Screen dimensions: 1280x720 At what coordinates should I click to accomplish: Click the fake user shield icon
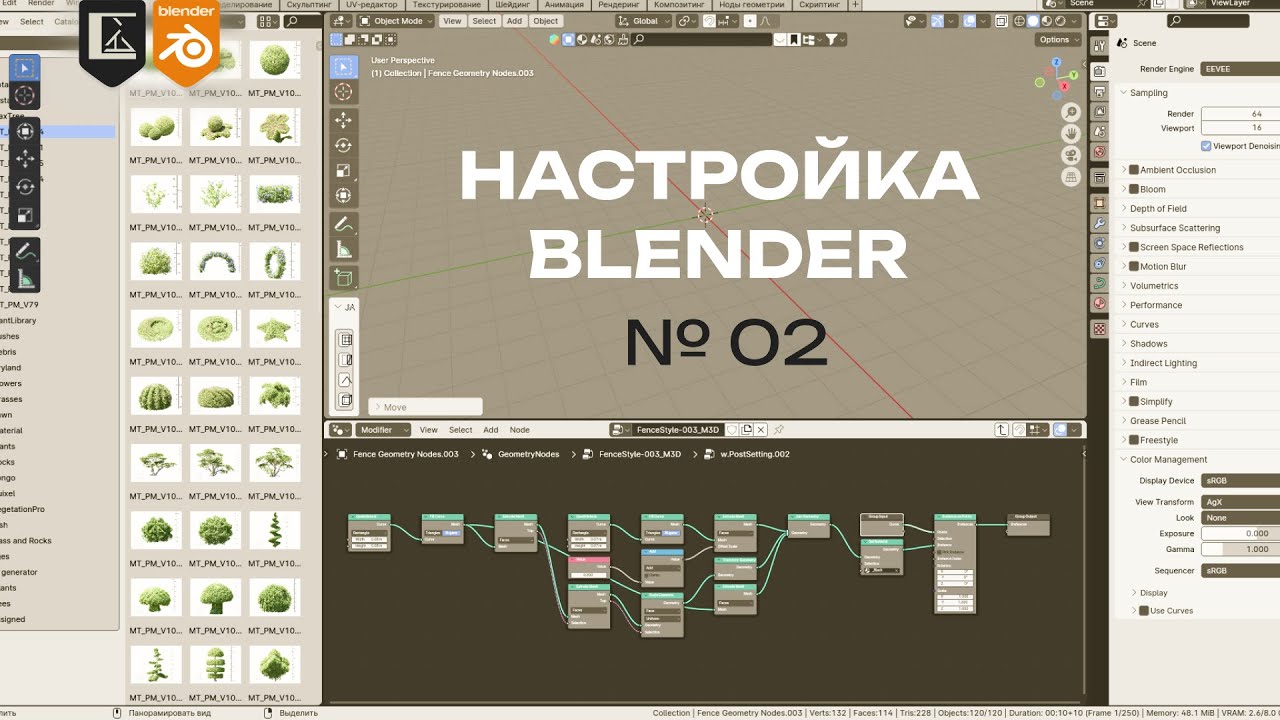coord(732,430)
